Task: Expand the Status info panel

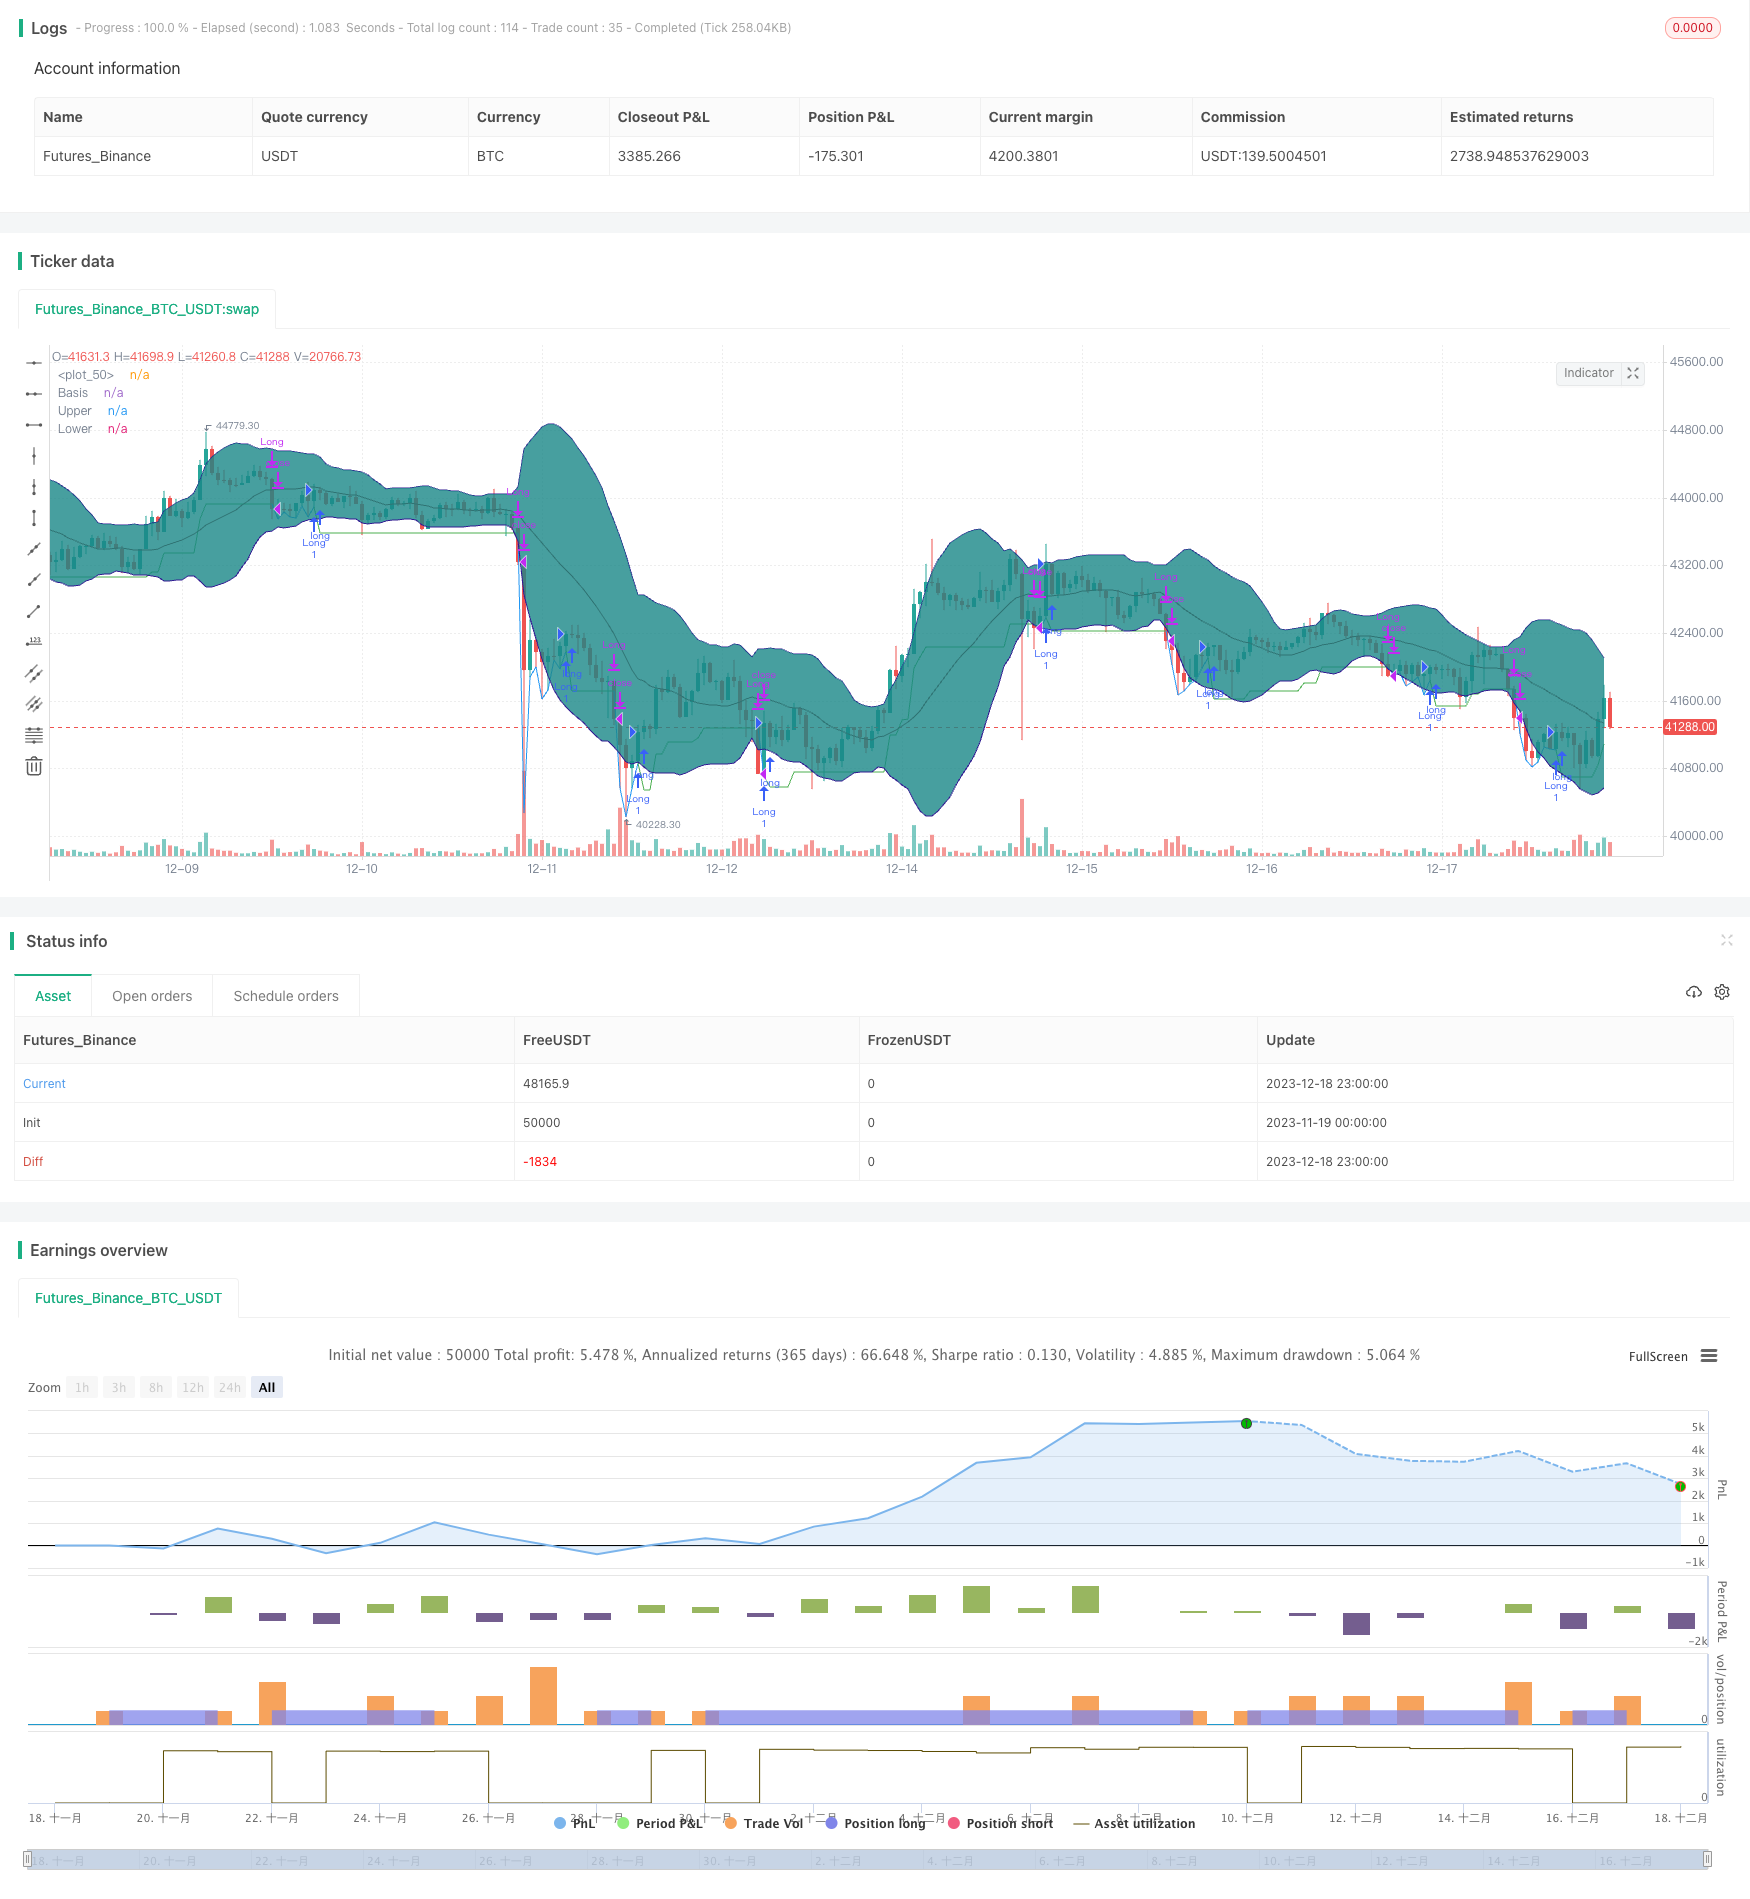Action: 1726,940
